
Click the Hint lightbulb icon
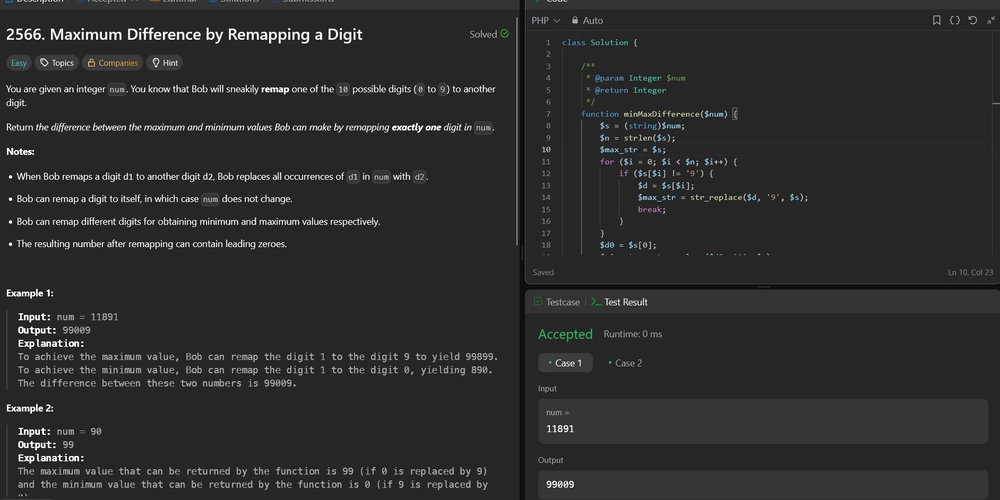coord(156,62)
